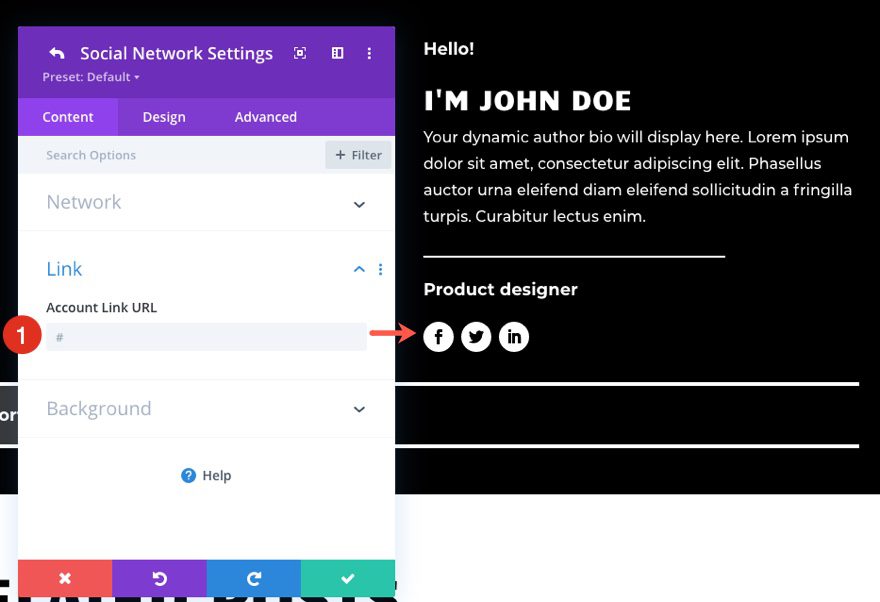Expand the Network section
Image resolution: width=880 pixels, height=602 pixels.
point(358,202)
